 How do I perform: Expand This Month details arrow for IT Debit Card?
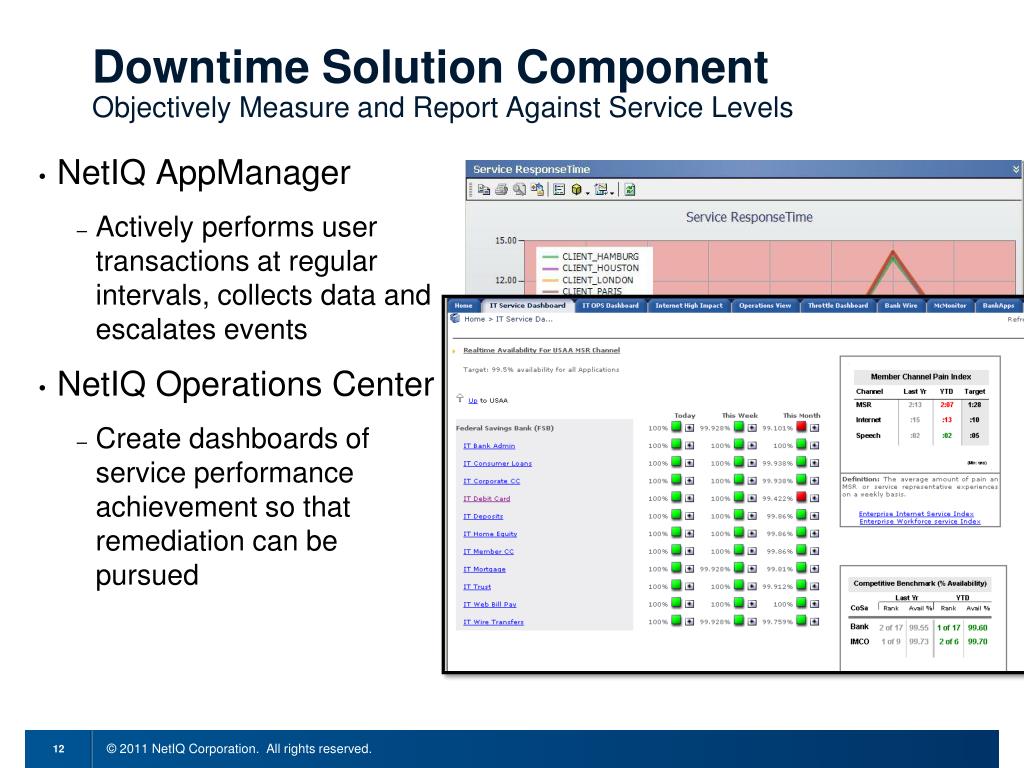[x=814, y=498]
